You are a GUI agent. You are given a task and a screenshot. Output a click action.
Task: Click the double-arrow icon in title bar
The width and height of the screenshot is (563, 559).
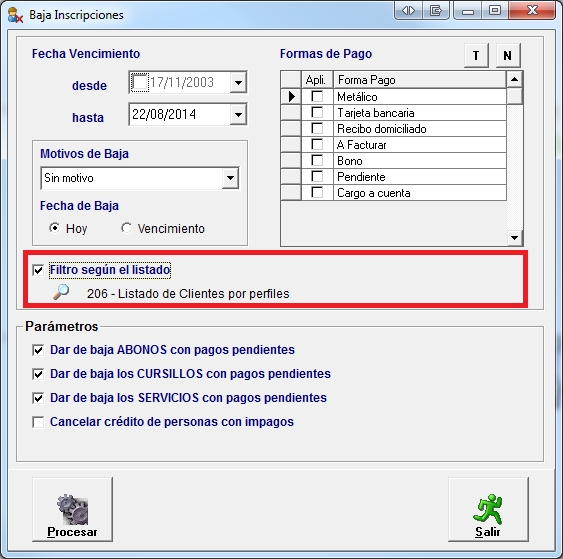[408, 10]
